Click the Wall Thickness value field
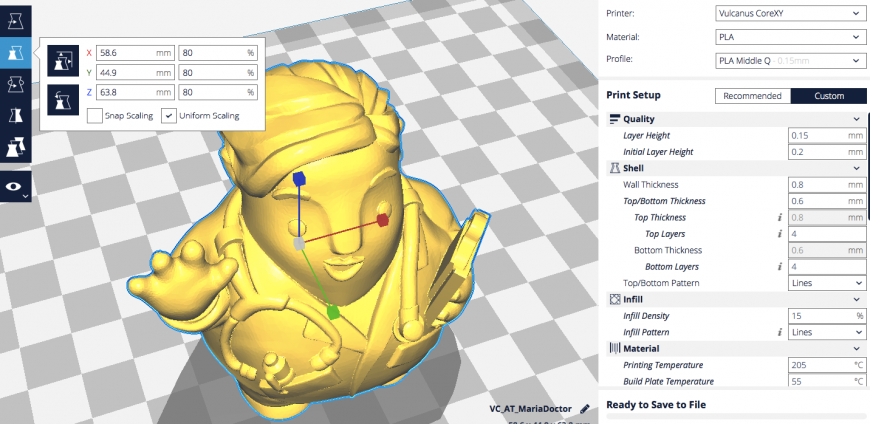The width and height of the screenshot is (870, 424). click(x=827, y=185)
